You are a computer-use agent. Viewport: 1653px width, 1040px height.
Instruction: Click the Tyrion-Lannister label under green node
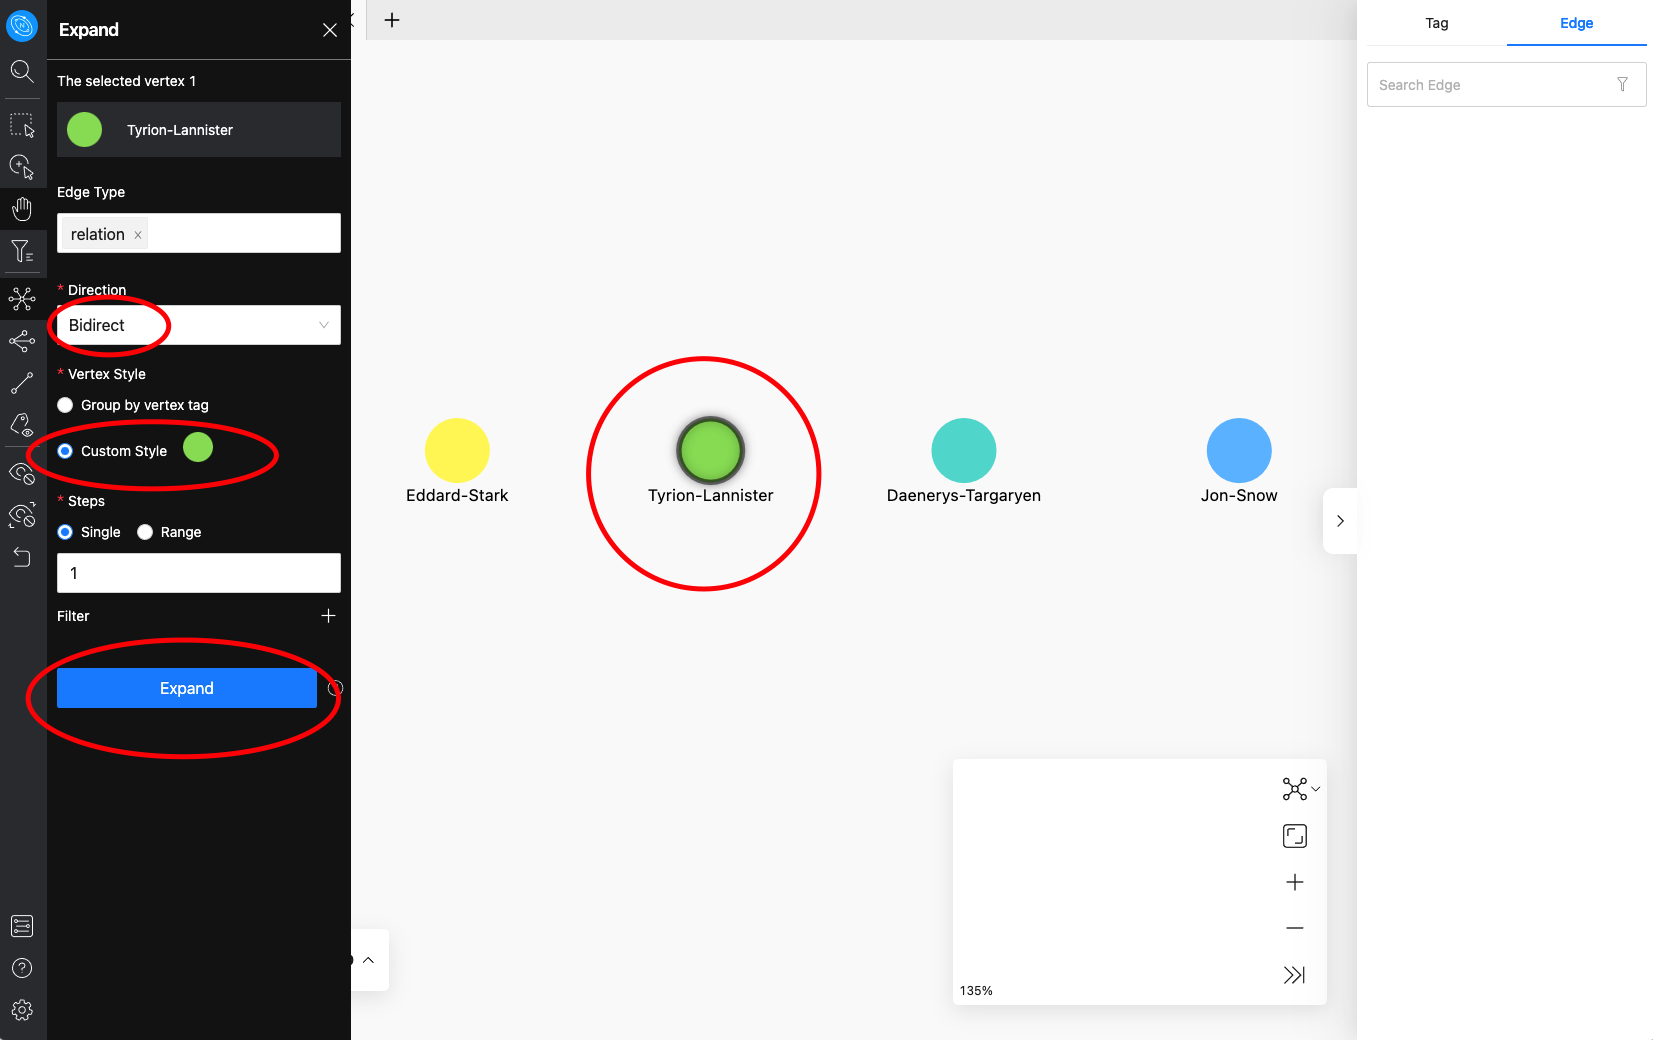[x=711, y=495]
